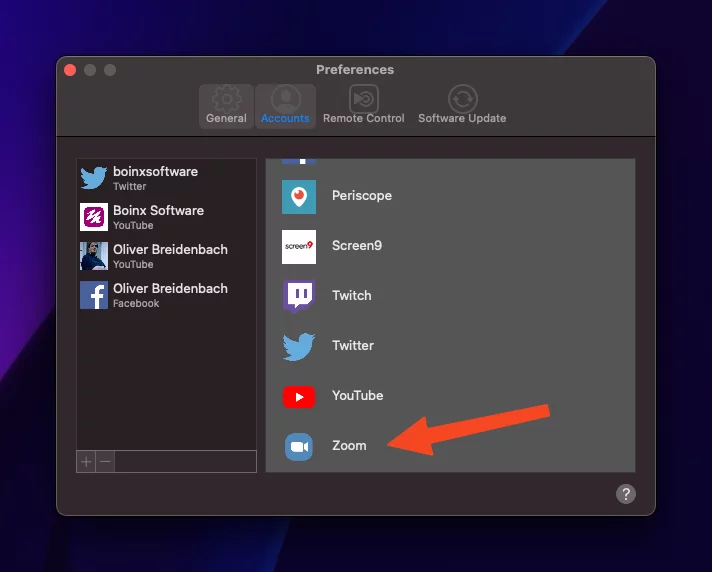Click YouTube label under Boinx Software
The height and width of the screenshot is (572, 712).
click(x=133, y=225)
